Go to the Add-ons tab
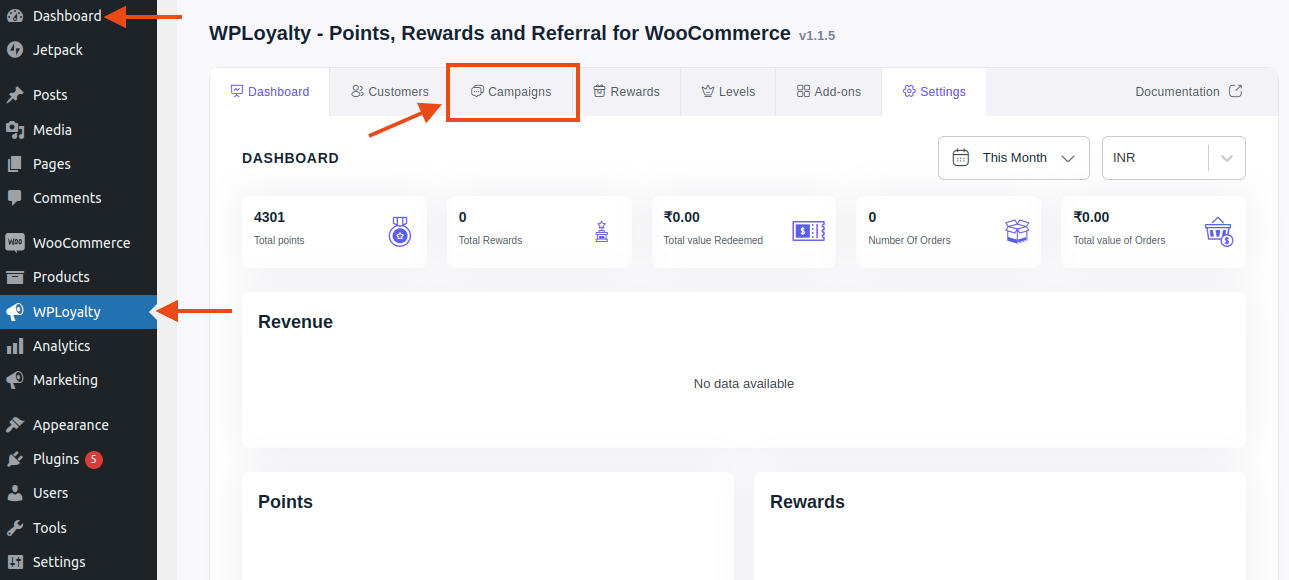The image size is (1289, 580). [828, 92]
